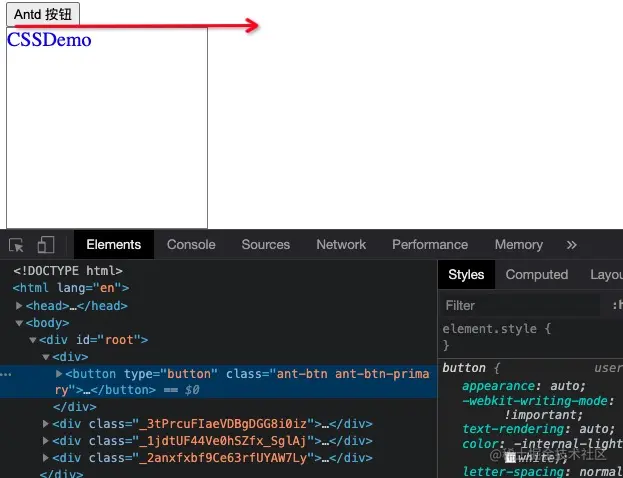
Task: Show more DevTools tabs chevron
Action: (571, 245)
